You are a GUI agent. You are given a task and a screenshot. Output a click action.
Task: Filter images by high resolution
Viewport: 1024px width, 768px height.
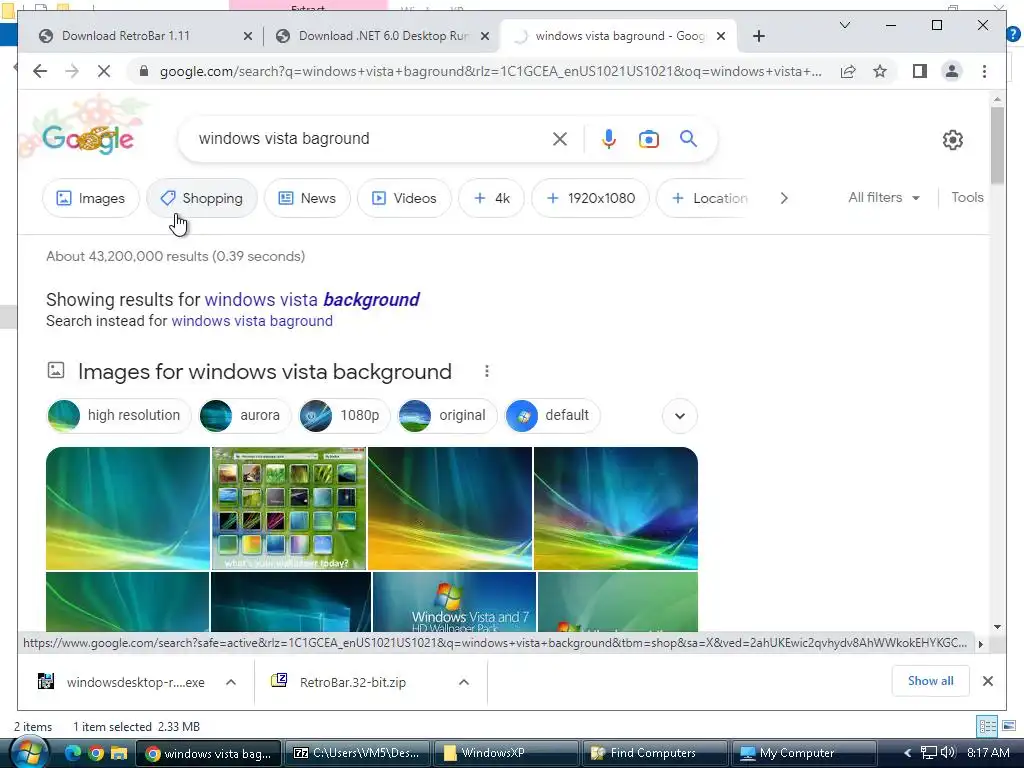[119, 415]
